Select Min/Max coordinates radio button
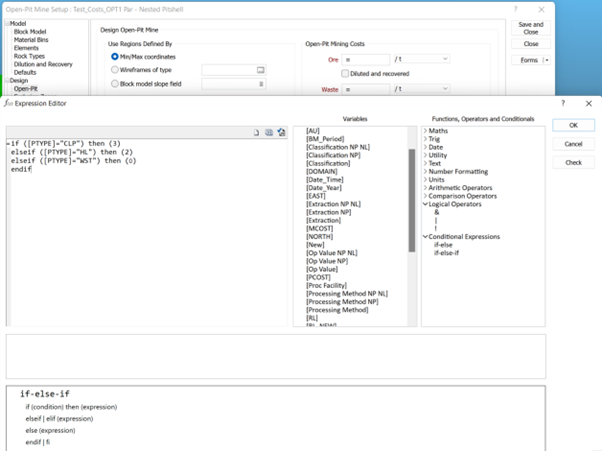Image resolution: width=602 pixels, height=451 pixels. [x=115, y=57]
